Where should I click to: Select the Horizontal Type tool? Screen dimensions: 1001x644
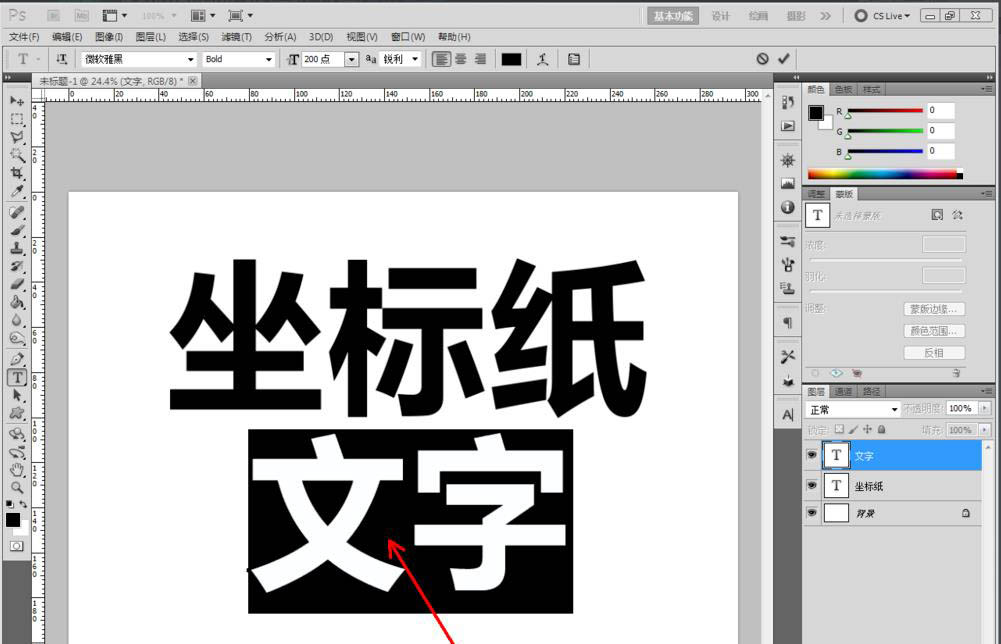click(16, 377)
